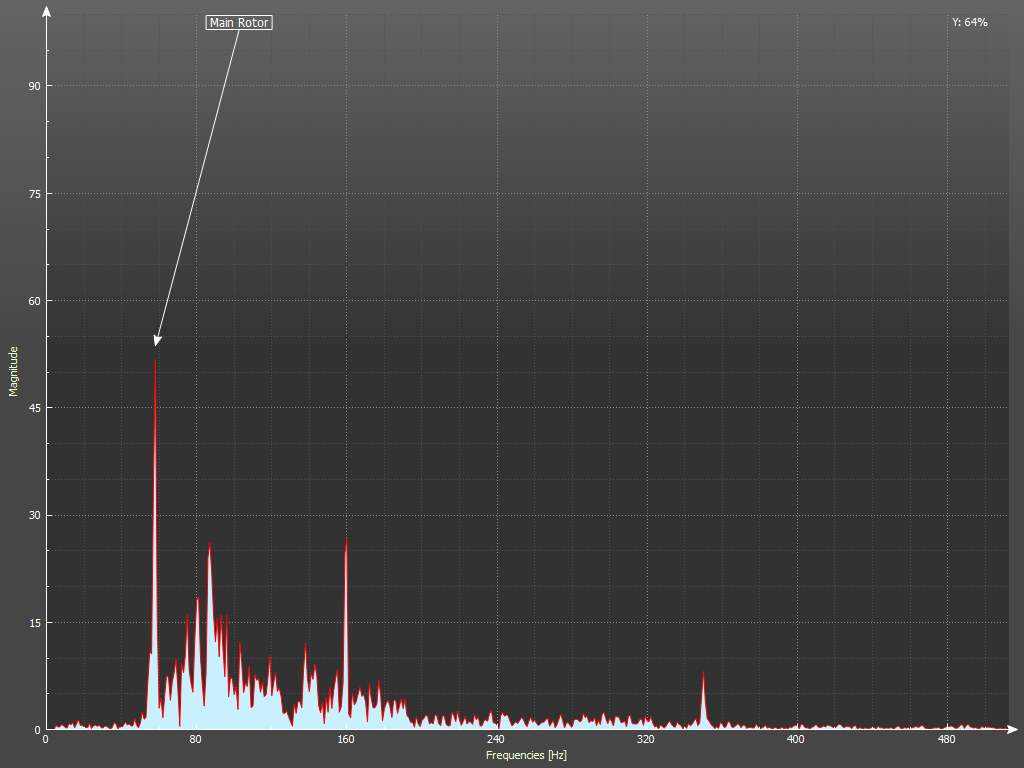Click the 75 tick label on Magnitude axis
The height and width of the screenshot is (768, 1024).
34,193
